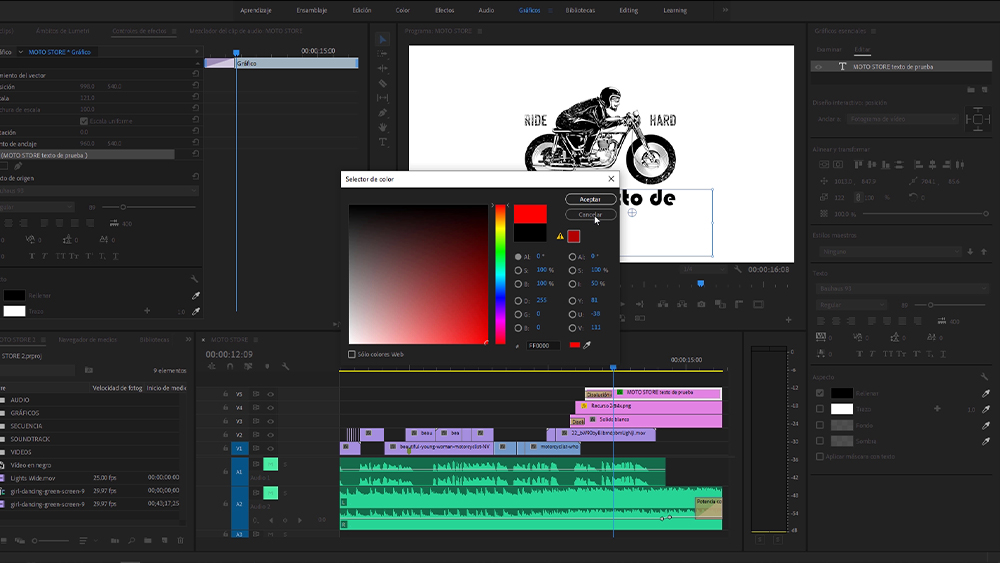Open the Examinar tab in Essential Graphics

click(x=829, y=49)
